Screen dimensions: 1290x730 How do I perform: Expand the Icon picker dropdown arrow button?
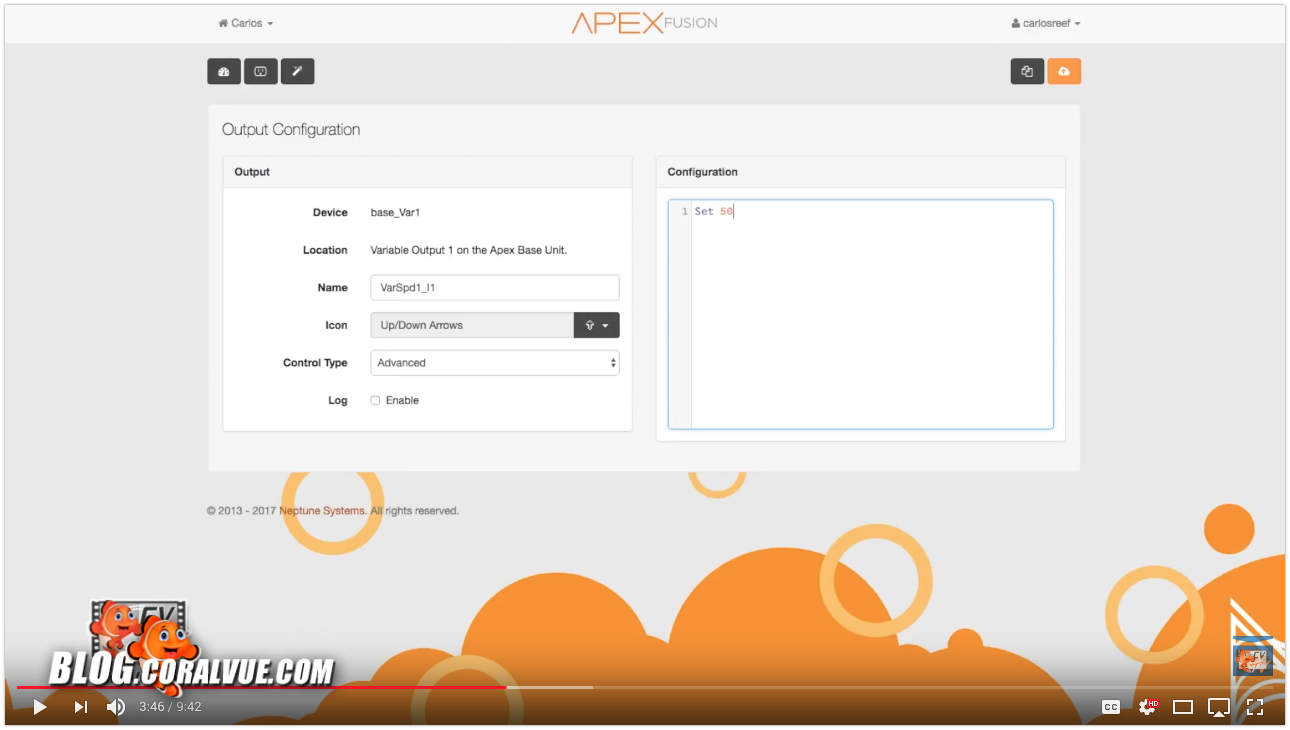(x=596, y=325)
